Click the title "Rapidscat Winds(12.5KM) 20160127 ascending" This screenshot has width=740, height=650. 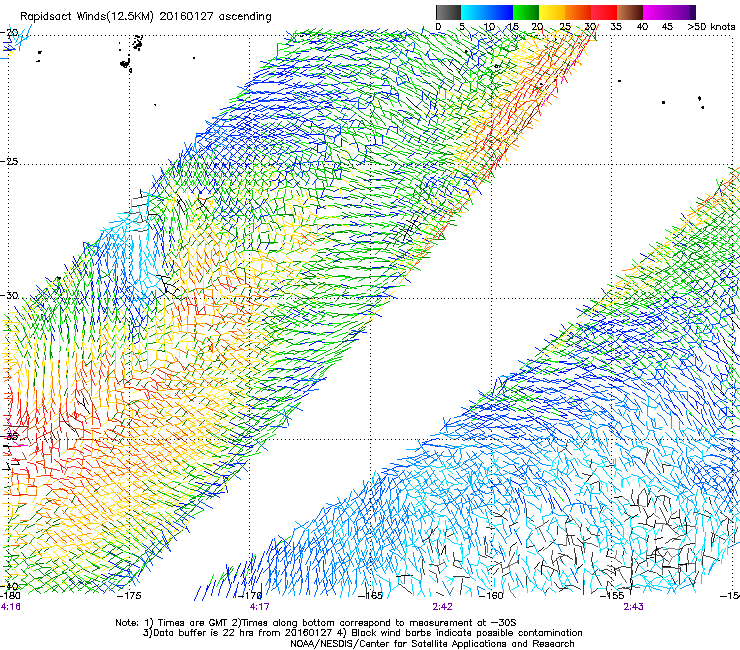tap(146, 17)
